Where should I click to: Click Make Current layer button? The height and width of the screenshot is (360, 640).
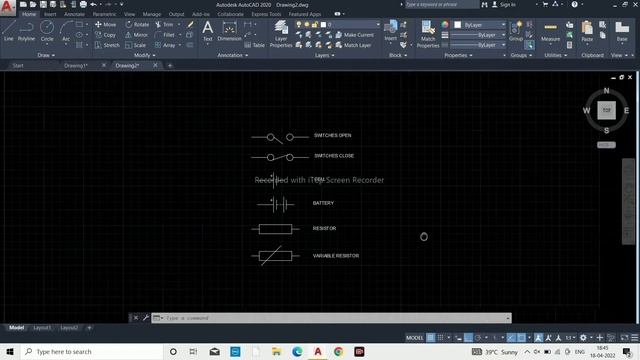point(355,35)
